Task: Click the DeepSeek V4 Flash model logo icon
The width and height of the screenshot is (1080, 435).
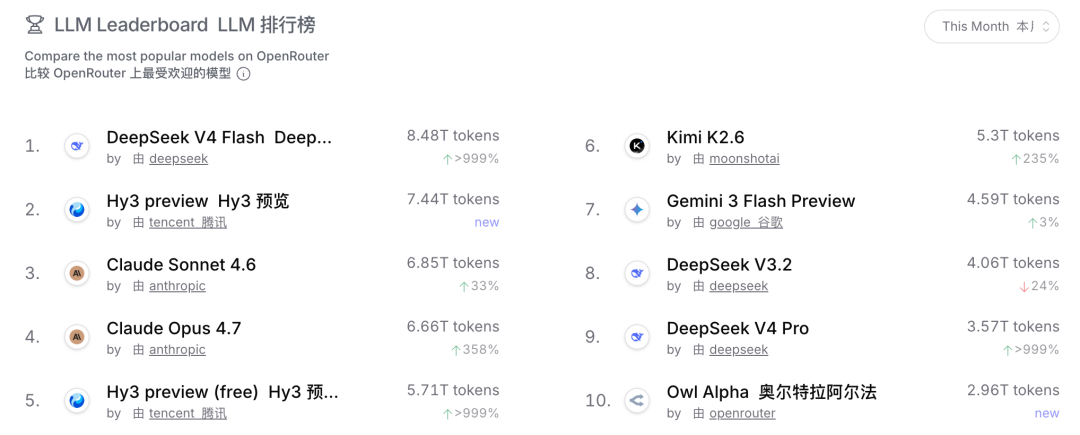Action: 76,146
